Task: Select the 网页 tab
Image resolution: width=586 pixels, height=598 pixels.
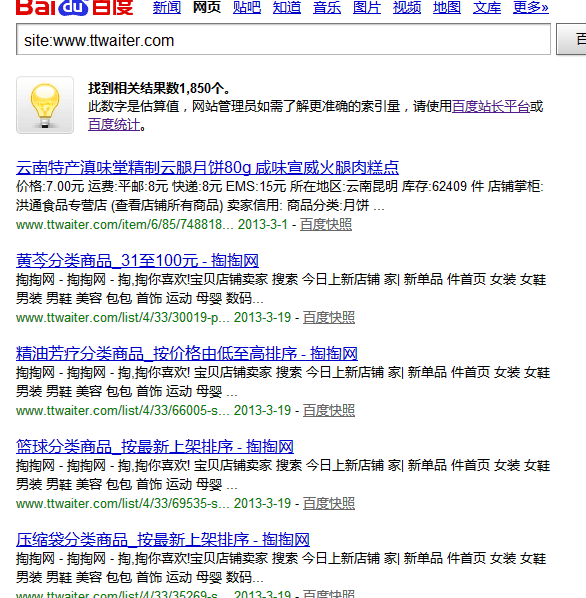Action: pyautogui.click(x=207, y=7)
